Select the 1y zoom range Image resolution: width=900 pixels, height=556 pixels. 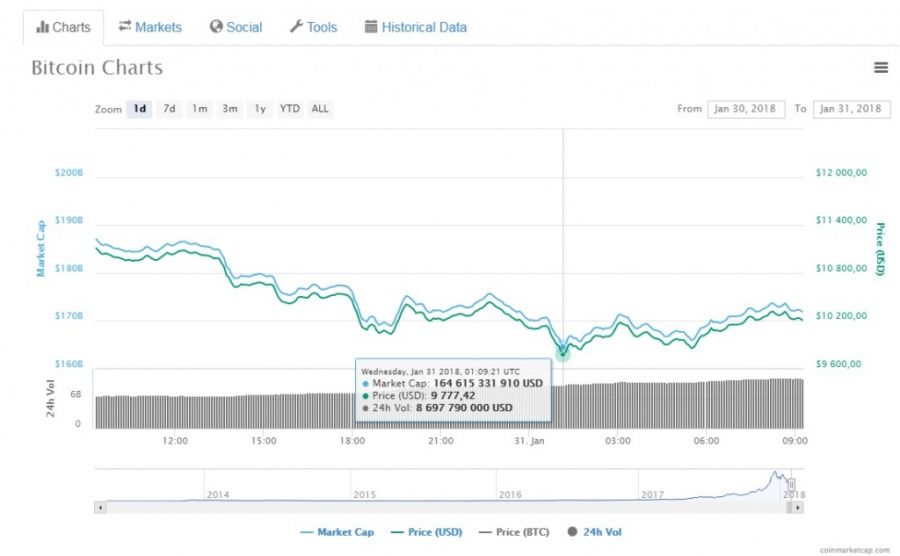260,108
